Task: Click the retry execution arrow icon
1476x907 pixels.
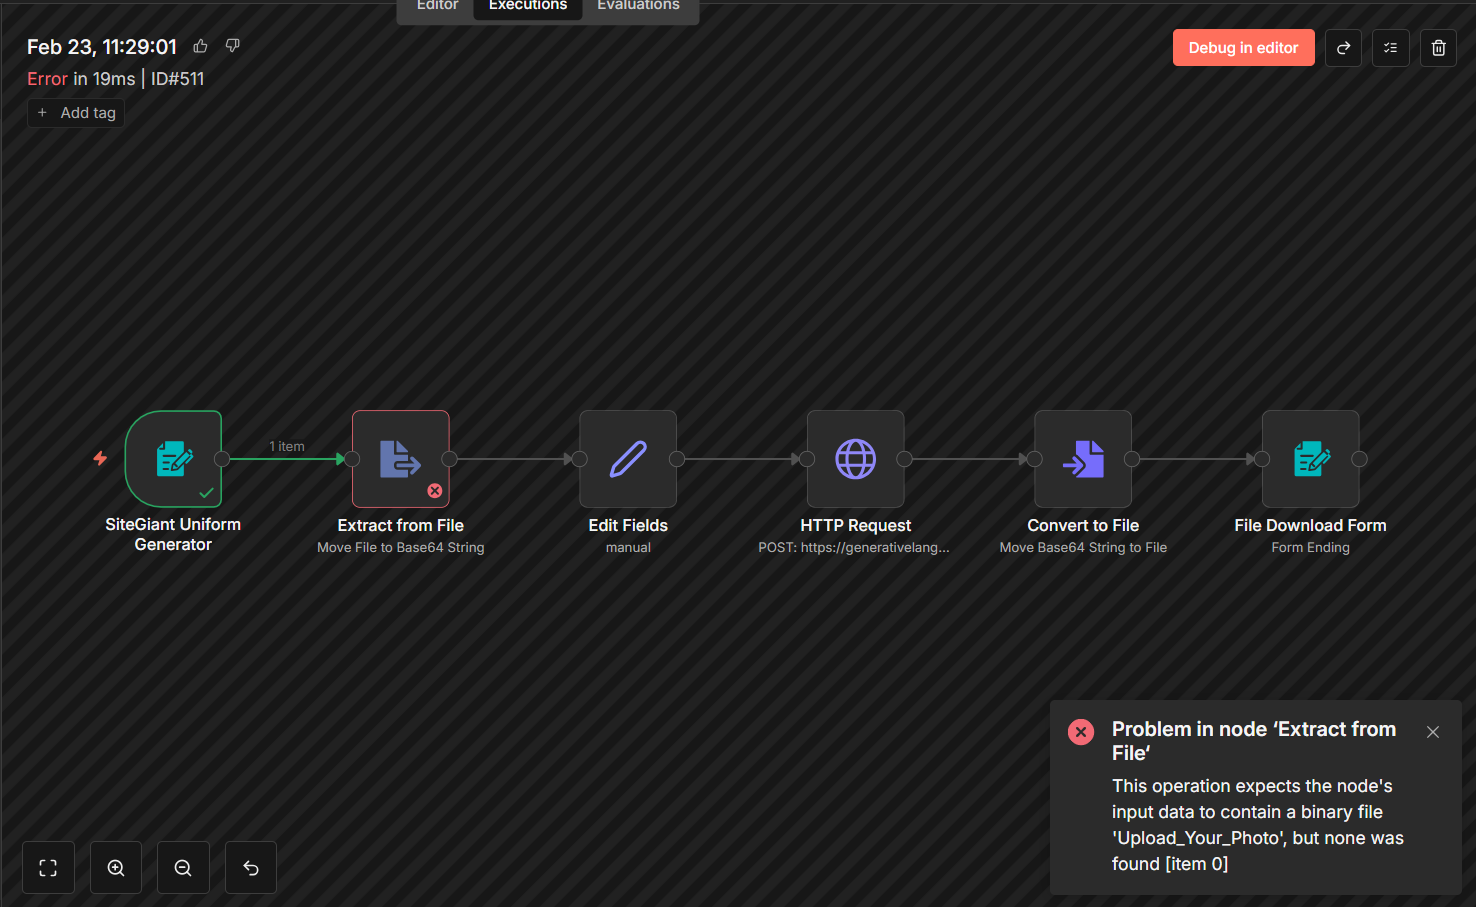Action: pos(1343,48)
